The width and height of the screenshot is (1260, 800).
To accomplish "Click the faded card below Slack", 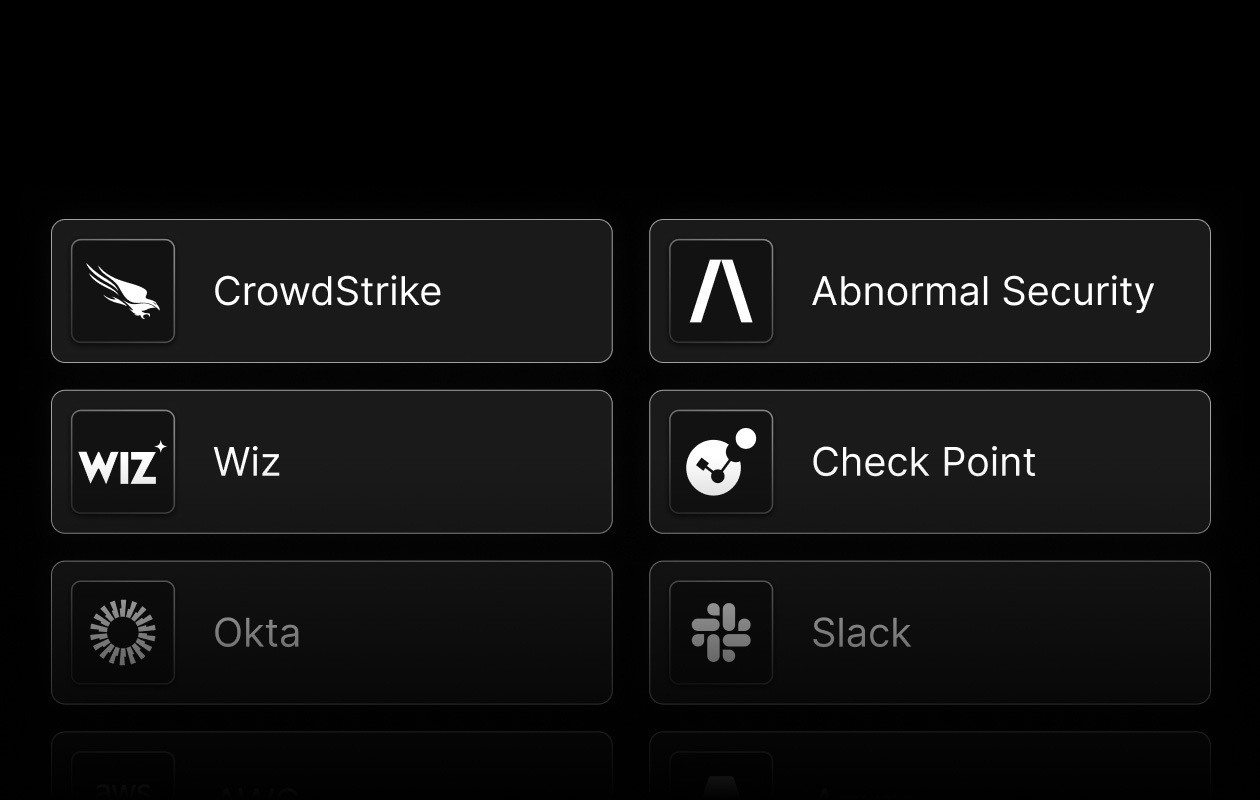I will [930, 768].
